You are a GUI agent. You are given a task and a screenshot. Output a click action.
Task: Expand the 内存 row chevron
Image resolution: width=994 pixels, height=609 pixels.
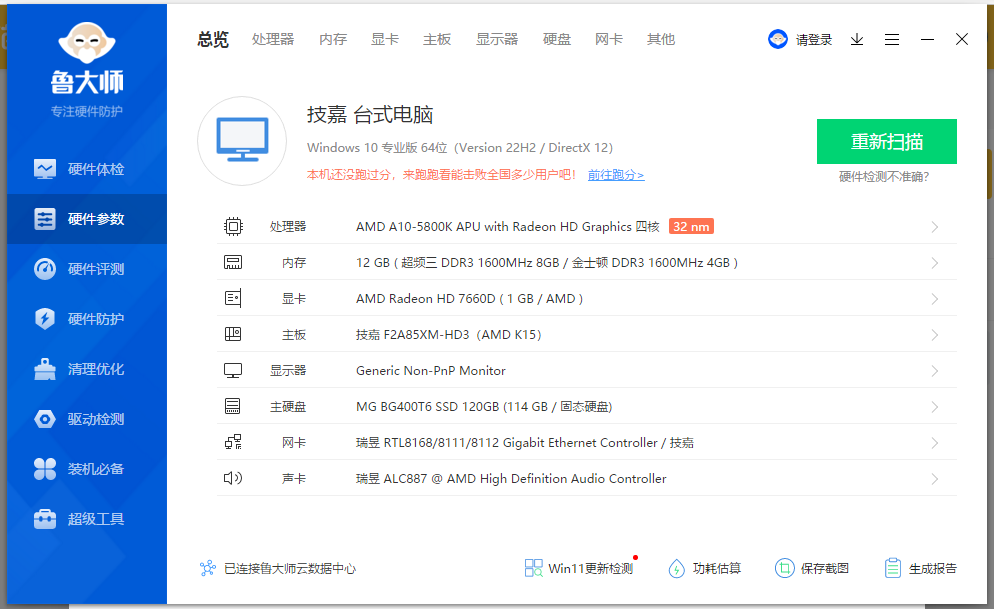coord(935,263)
